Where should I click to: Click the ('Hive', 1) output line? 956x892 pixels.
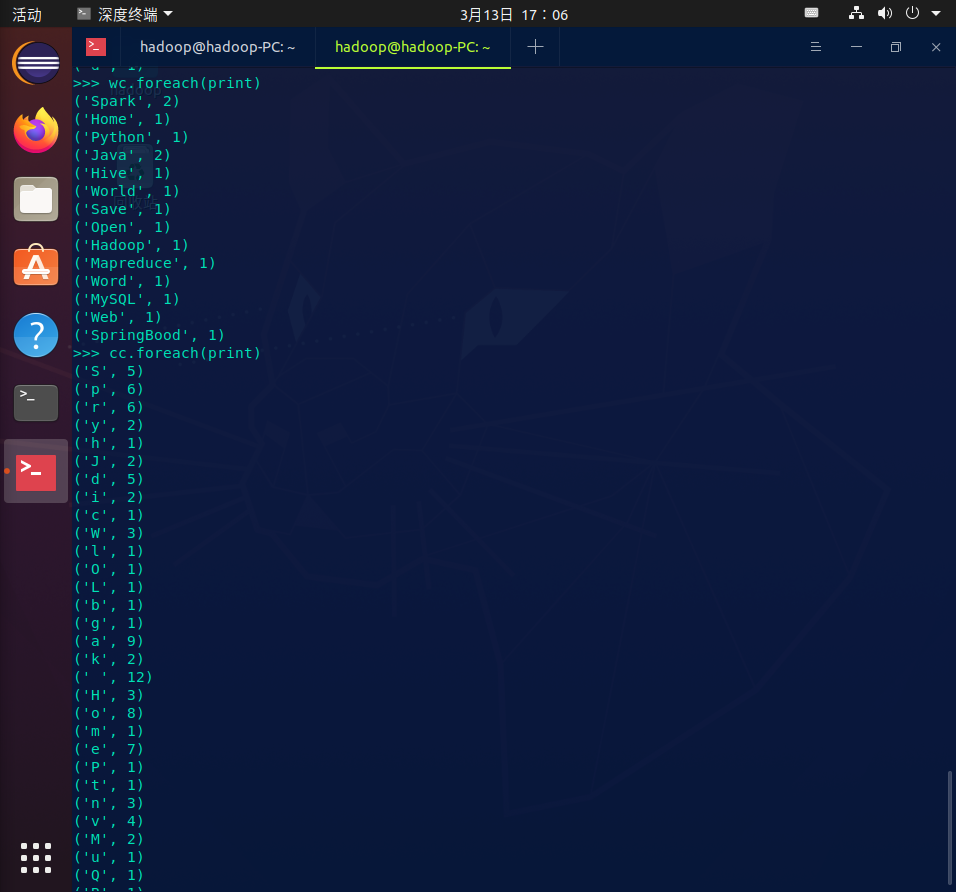coord(122,173)
